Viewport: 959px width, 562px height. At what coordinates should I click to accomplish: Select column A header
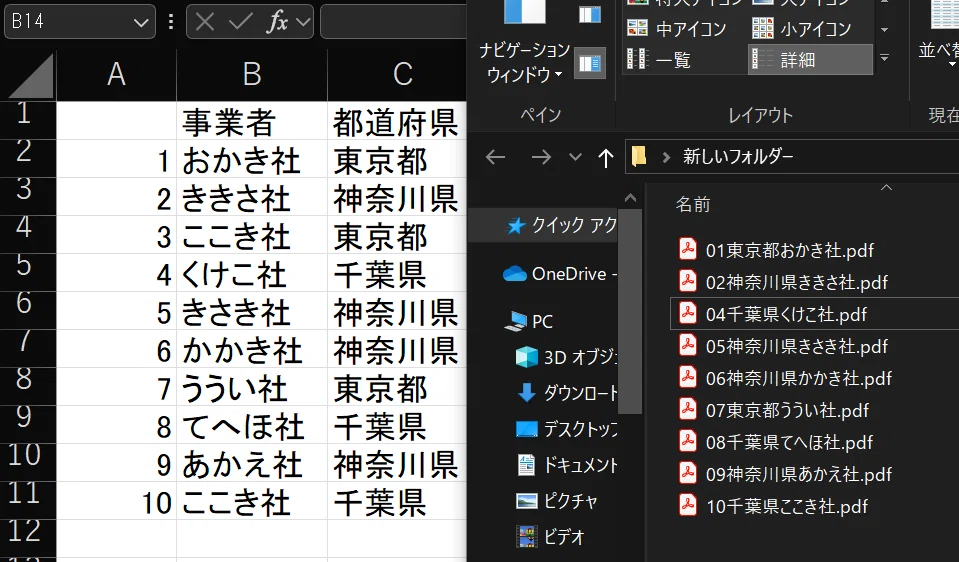[x=116, y=75]
